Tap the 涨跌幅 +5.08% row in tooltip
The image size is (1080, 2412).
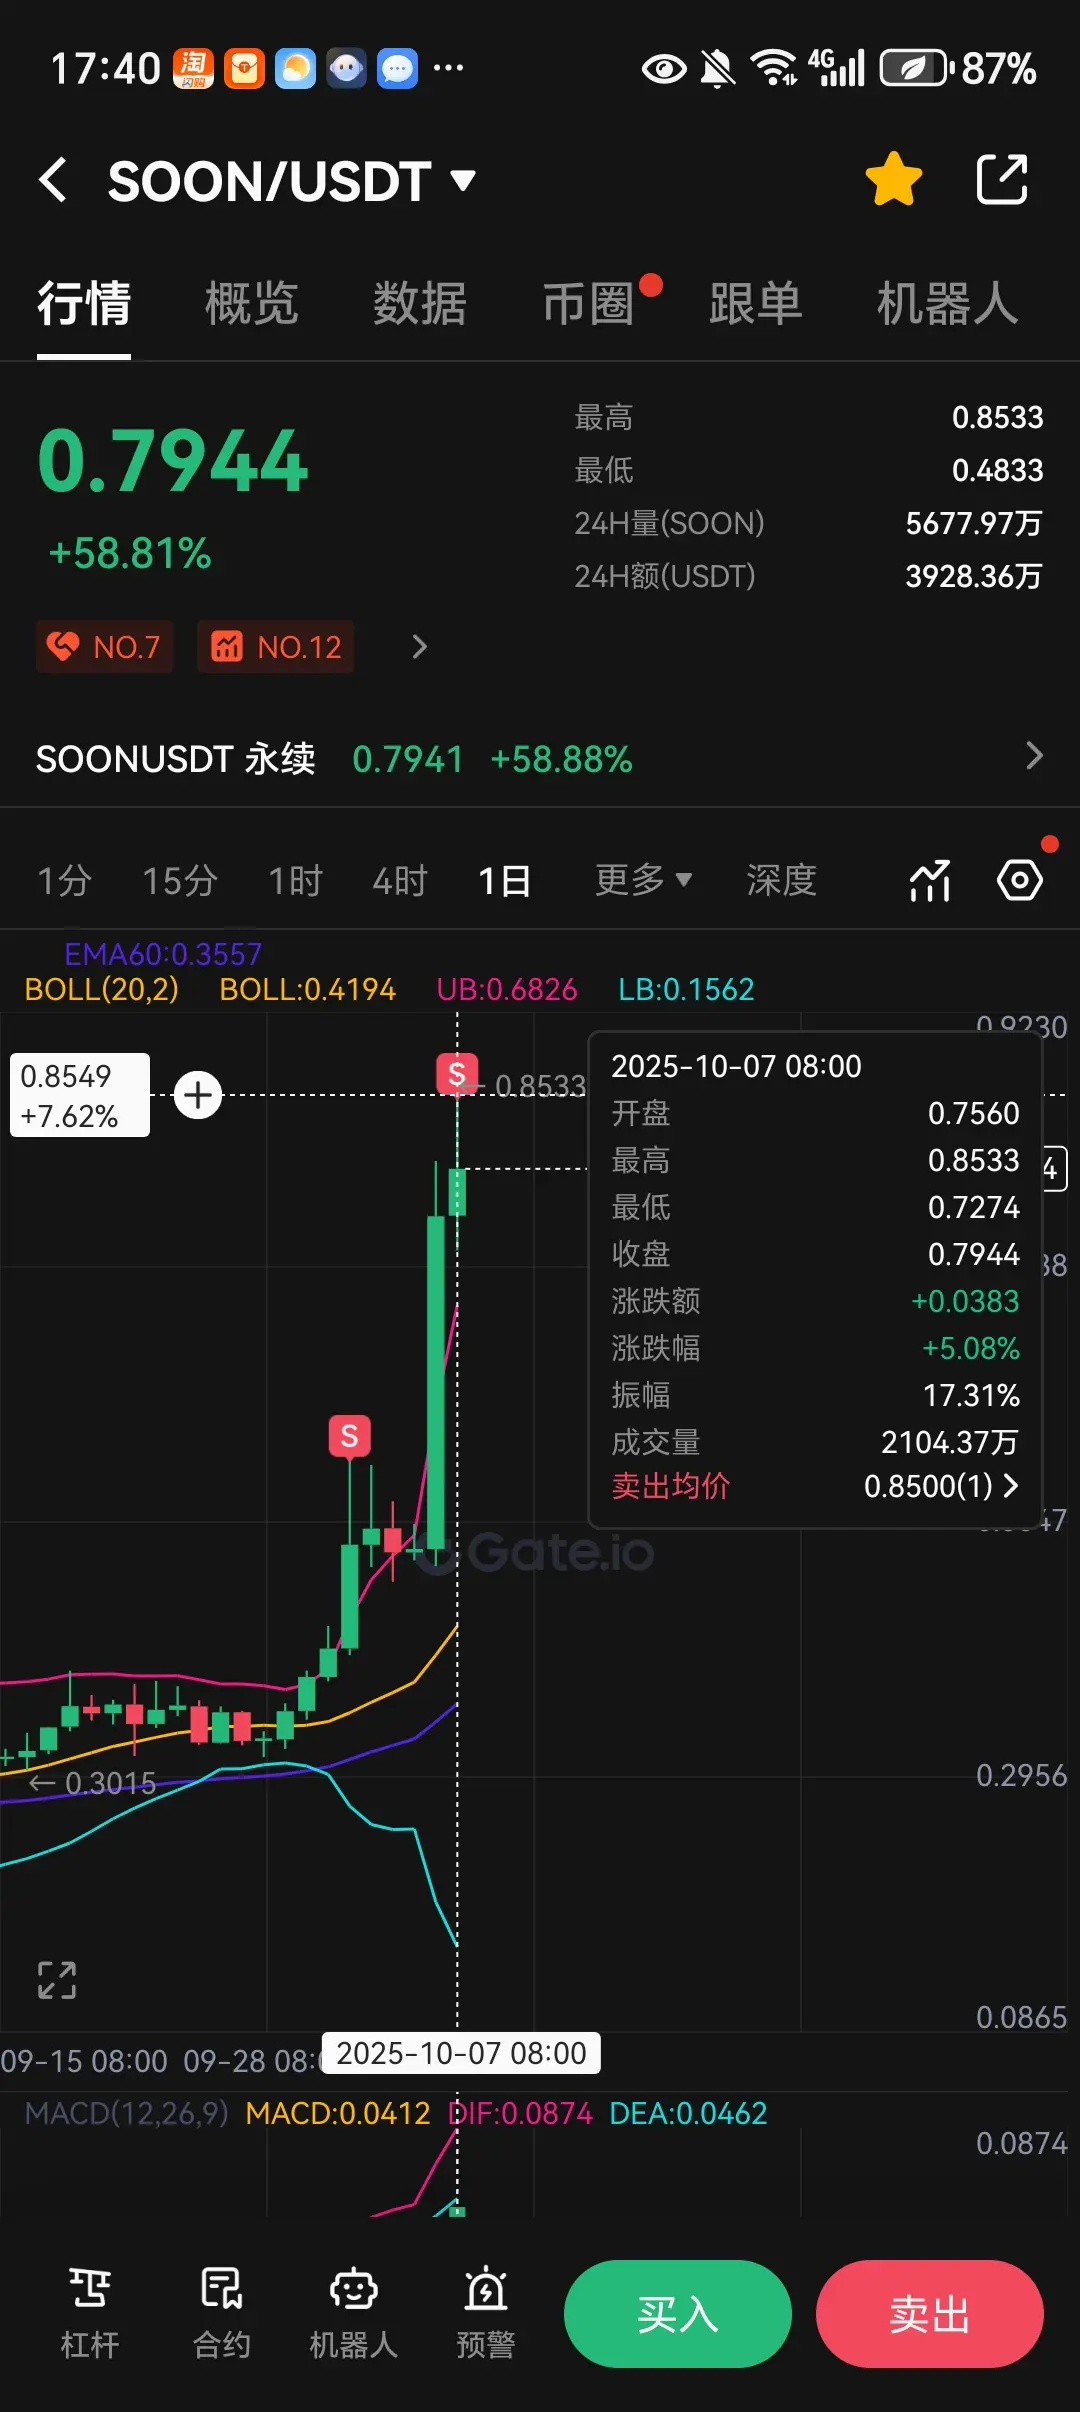point(815,1348)
